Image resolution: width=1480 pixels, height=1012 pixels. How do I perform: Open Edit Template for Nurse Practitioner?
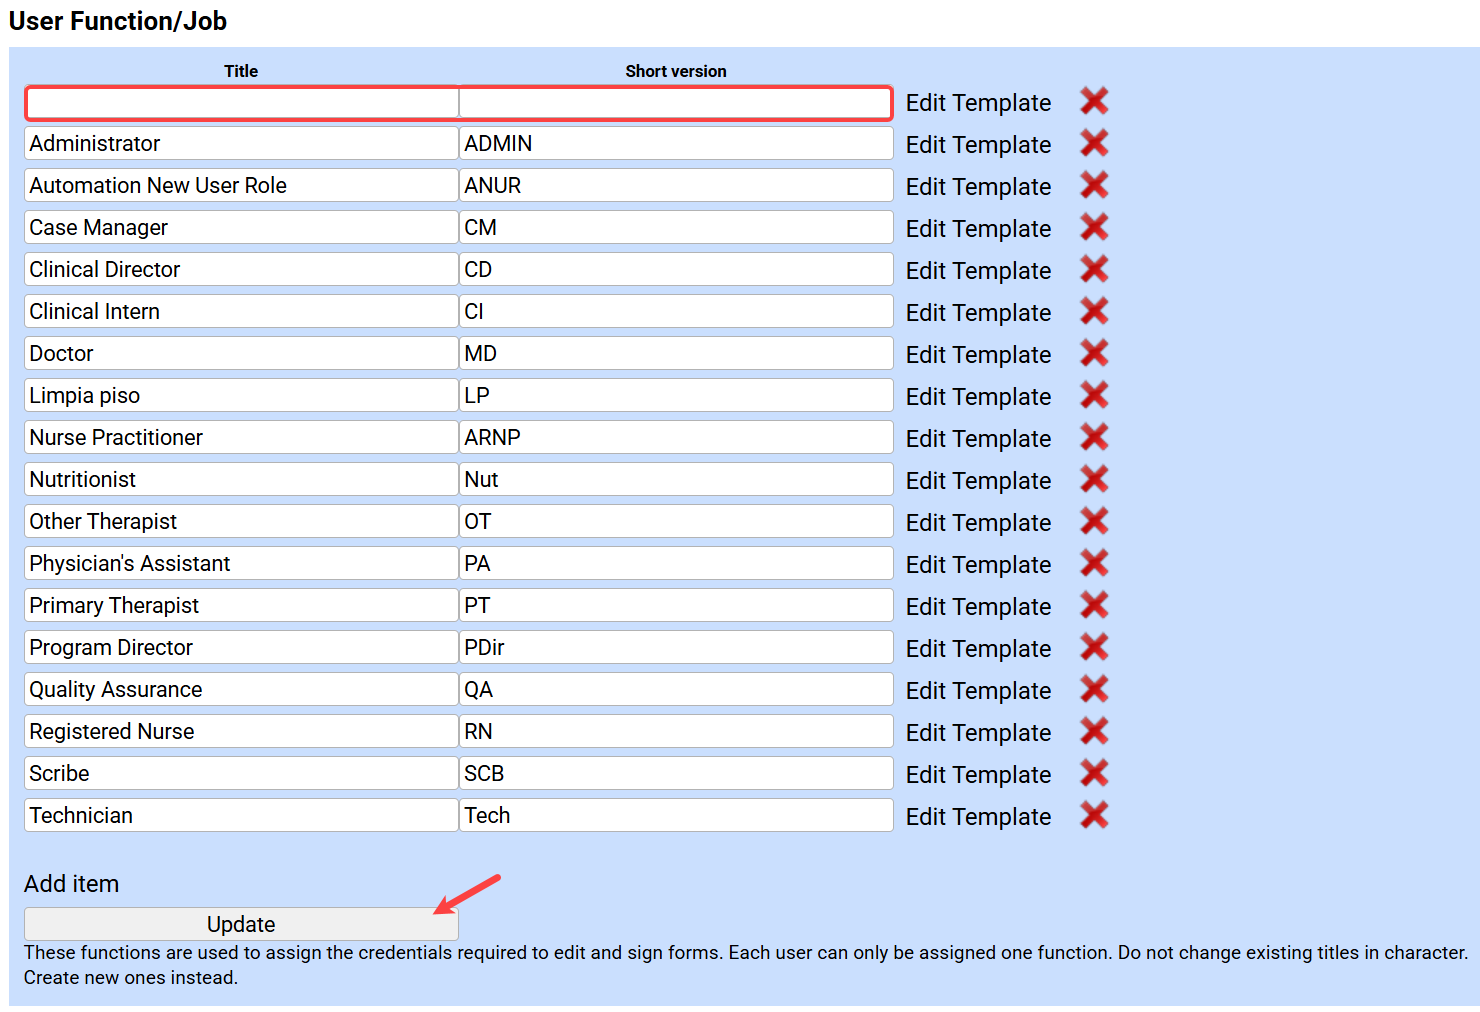977,439
